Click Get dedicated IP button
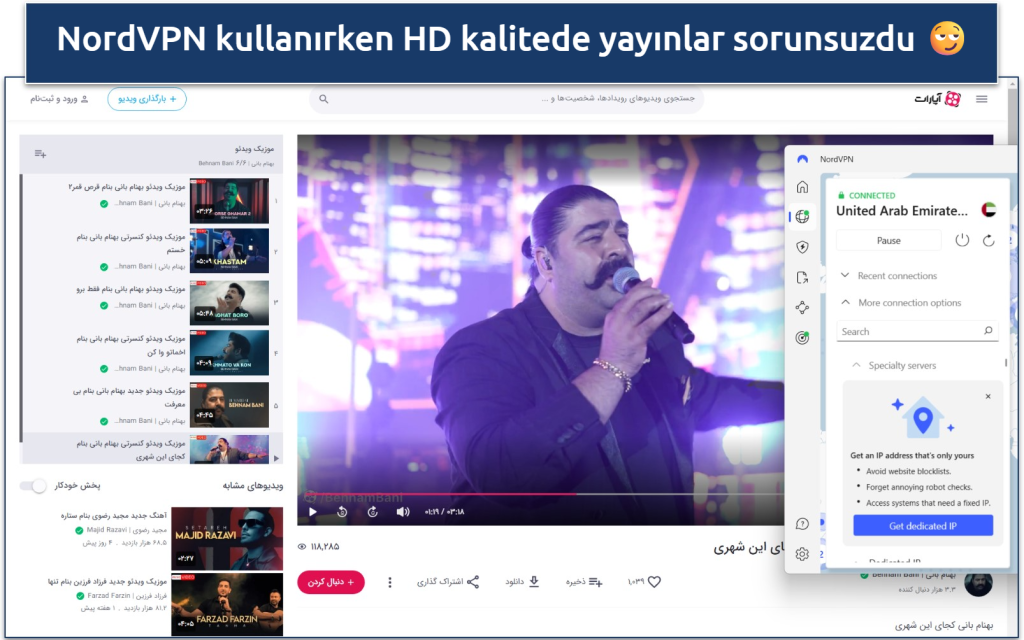 tap(923, 526)
